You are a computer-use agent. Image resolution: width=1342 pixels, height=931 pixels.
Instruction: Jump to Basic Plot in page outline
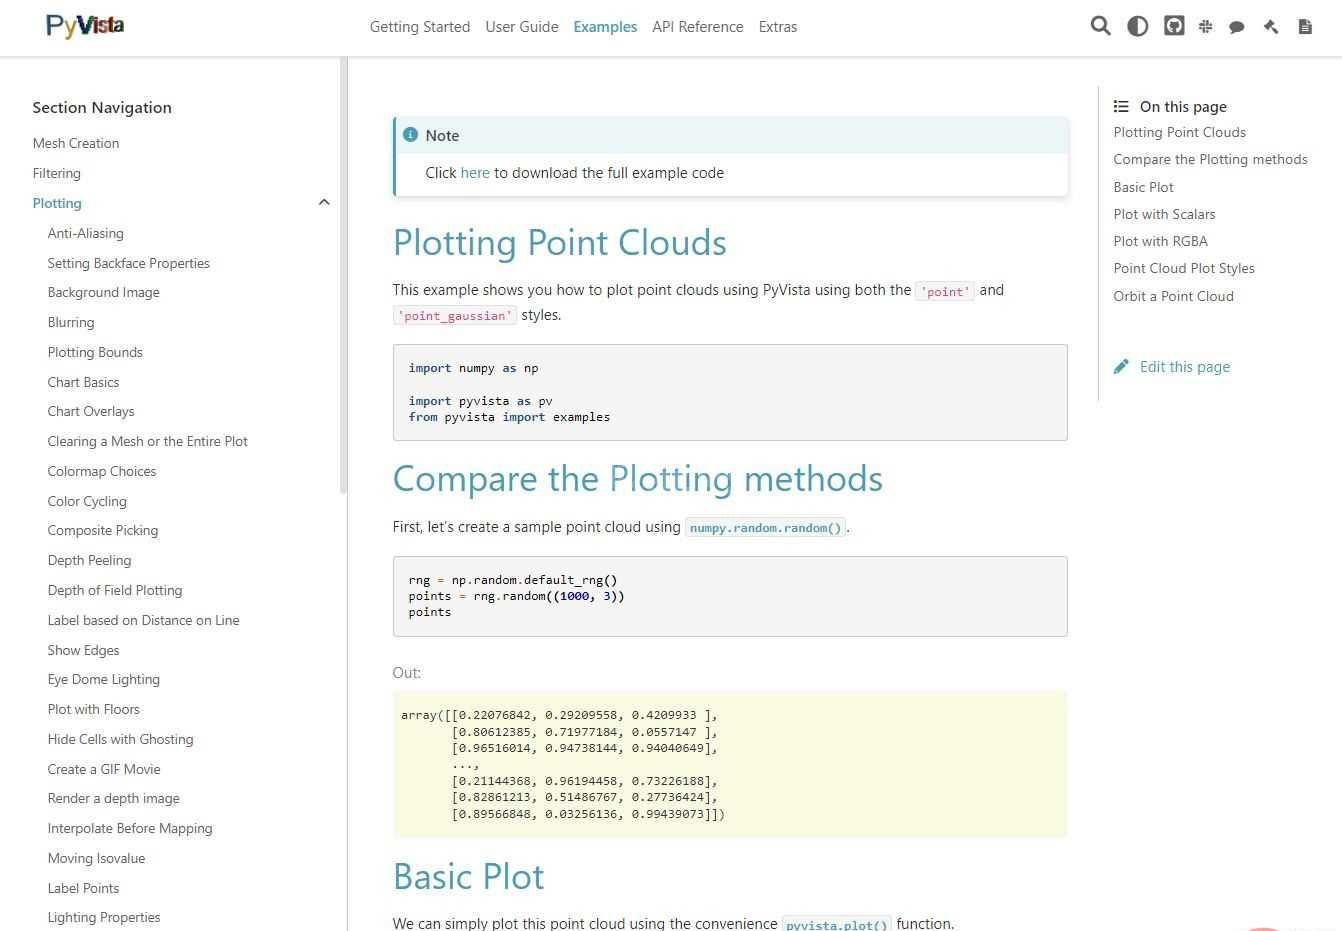coord(1143,187)
